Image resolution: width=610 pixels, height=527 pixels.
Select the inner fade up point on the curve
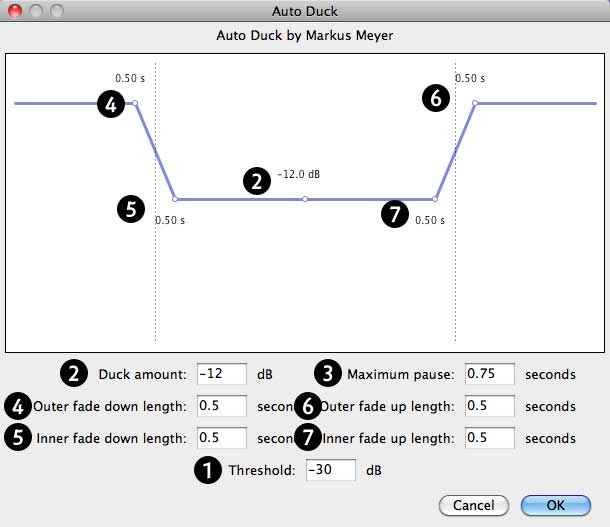pyautogui.click(x=435, y=199)
